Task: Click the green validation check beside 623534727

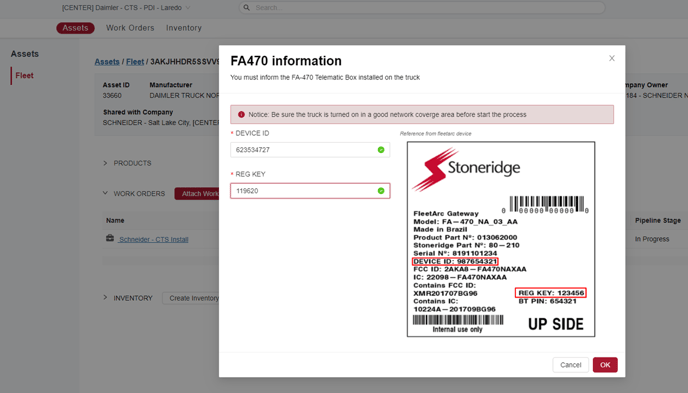Action: click(381, 150)
